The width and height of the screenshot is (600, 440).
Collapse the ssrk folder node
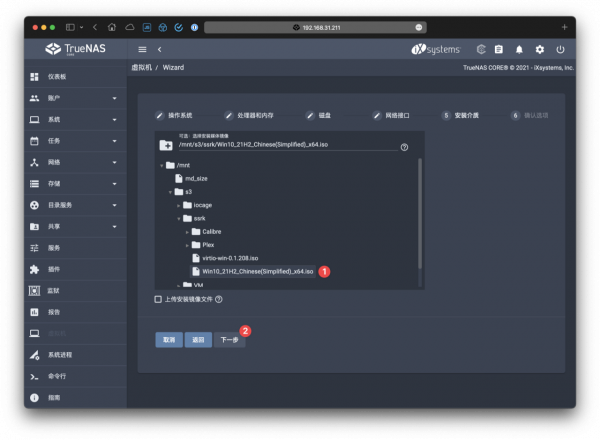179,219
